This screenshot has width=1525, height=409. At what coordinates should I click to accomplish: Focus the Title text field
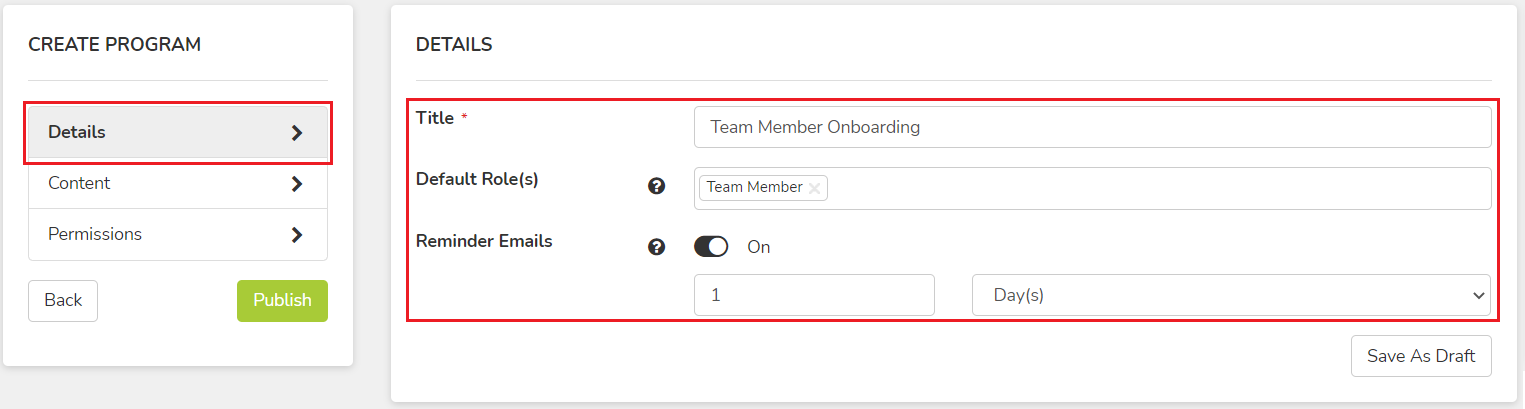click(1092, 127)
